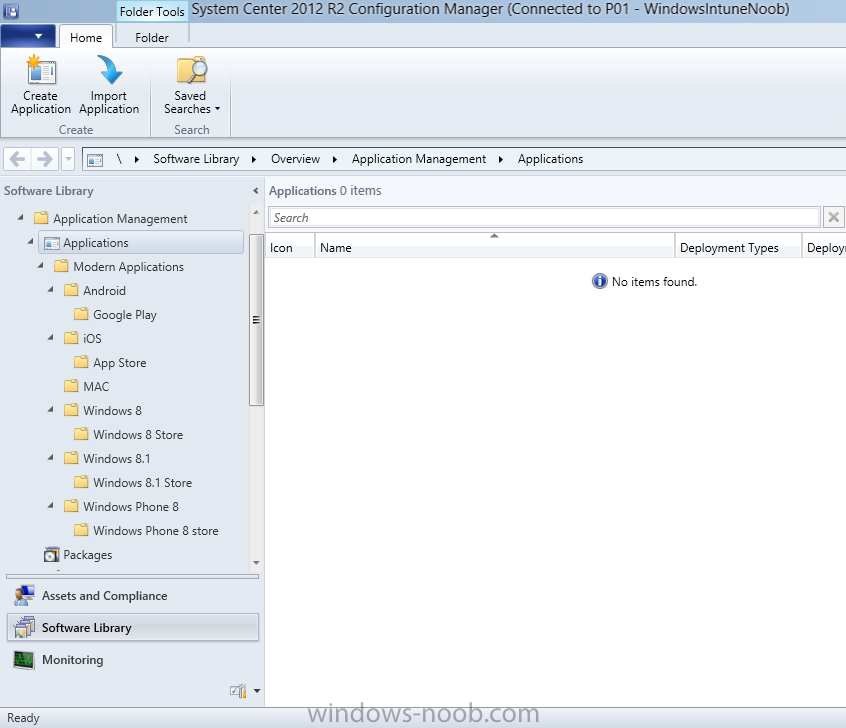Collapse the iOS folder node
Image resolution: width=846 pixels, height=728 pixels.
click(51, 337)
